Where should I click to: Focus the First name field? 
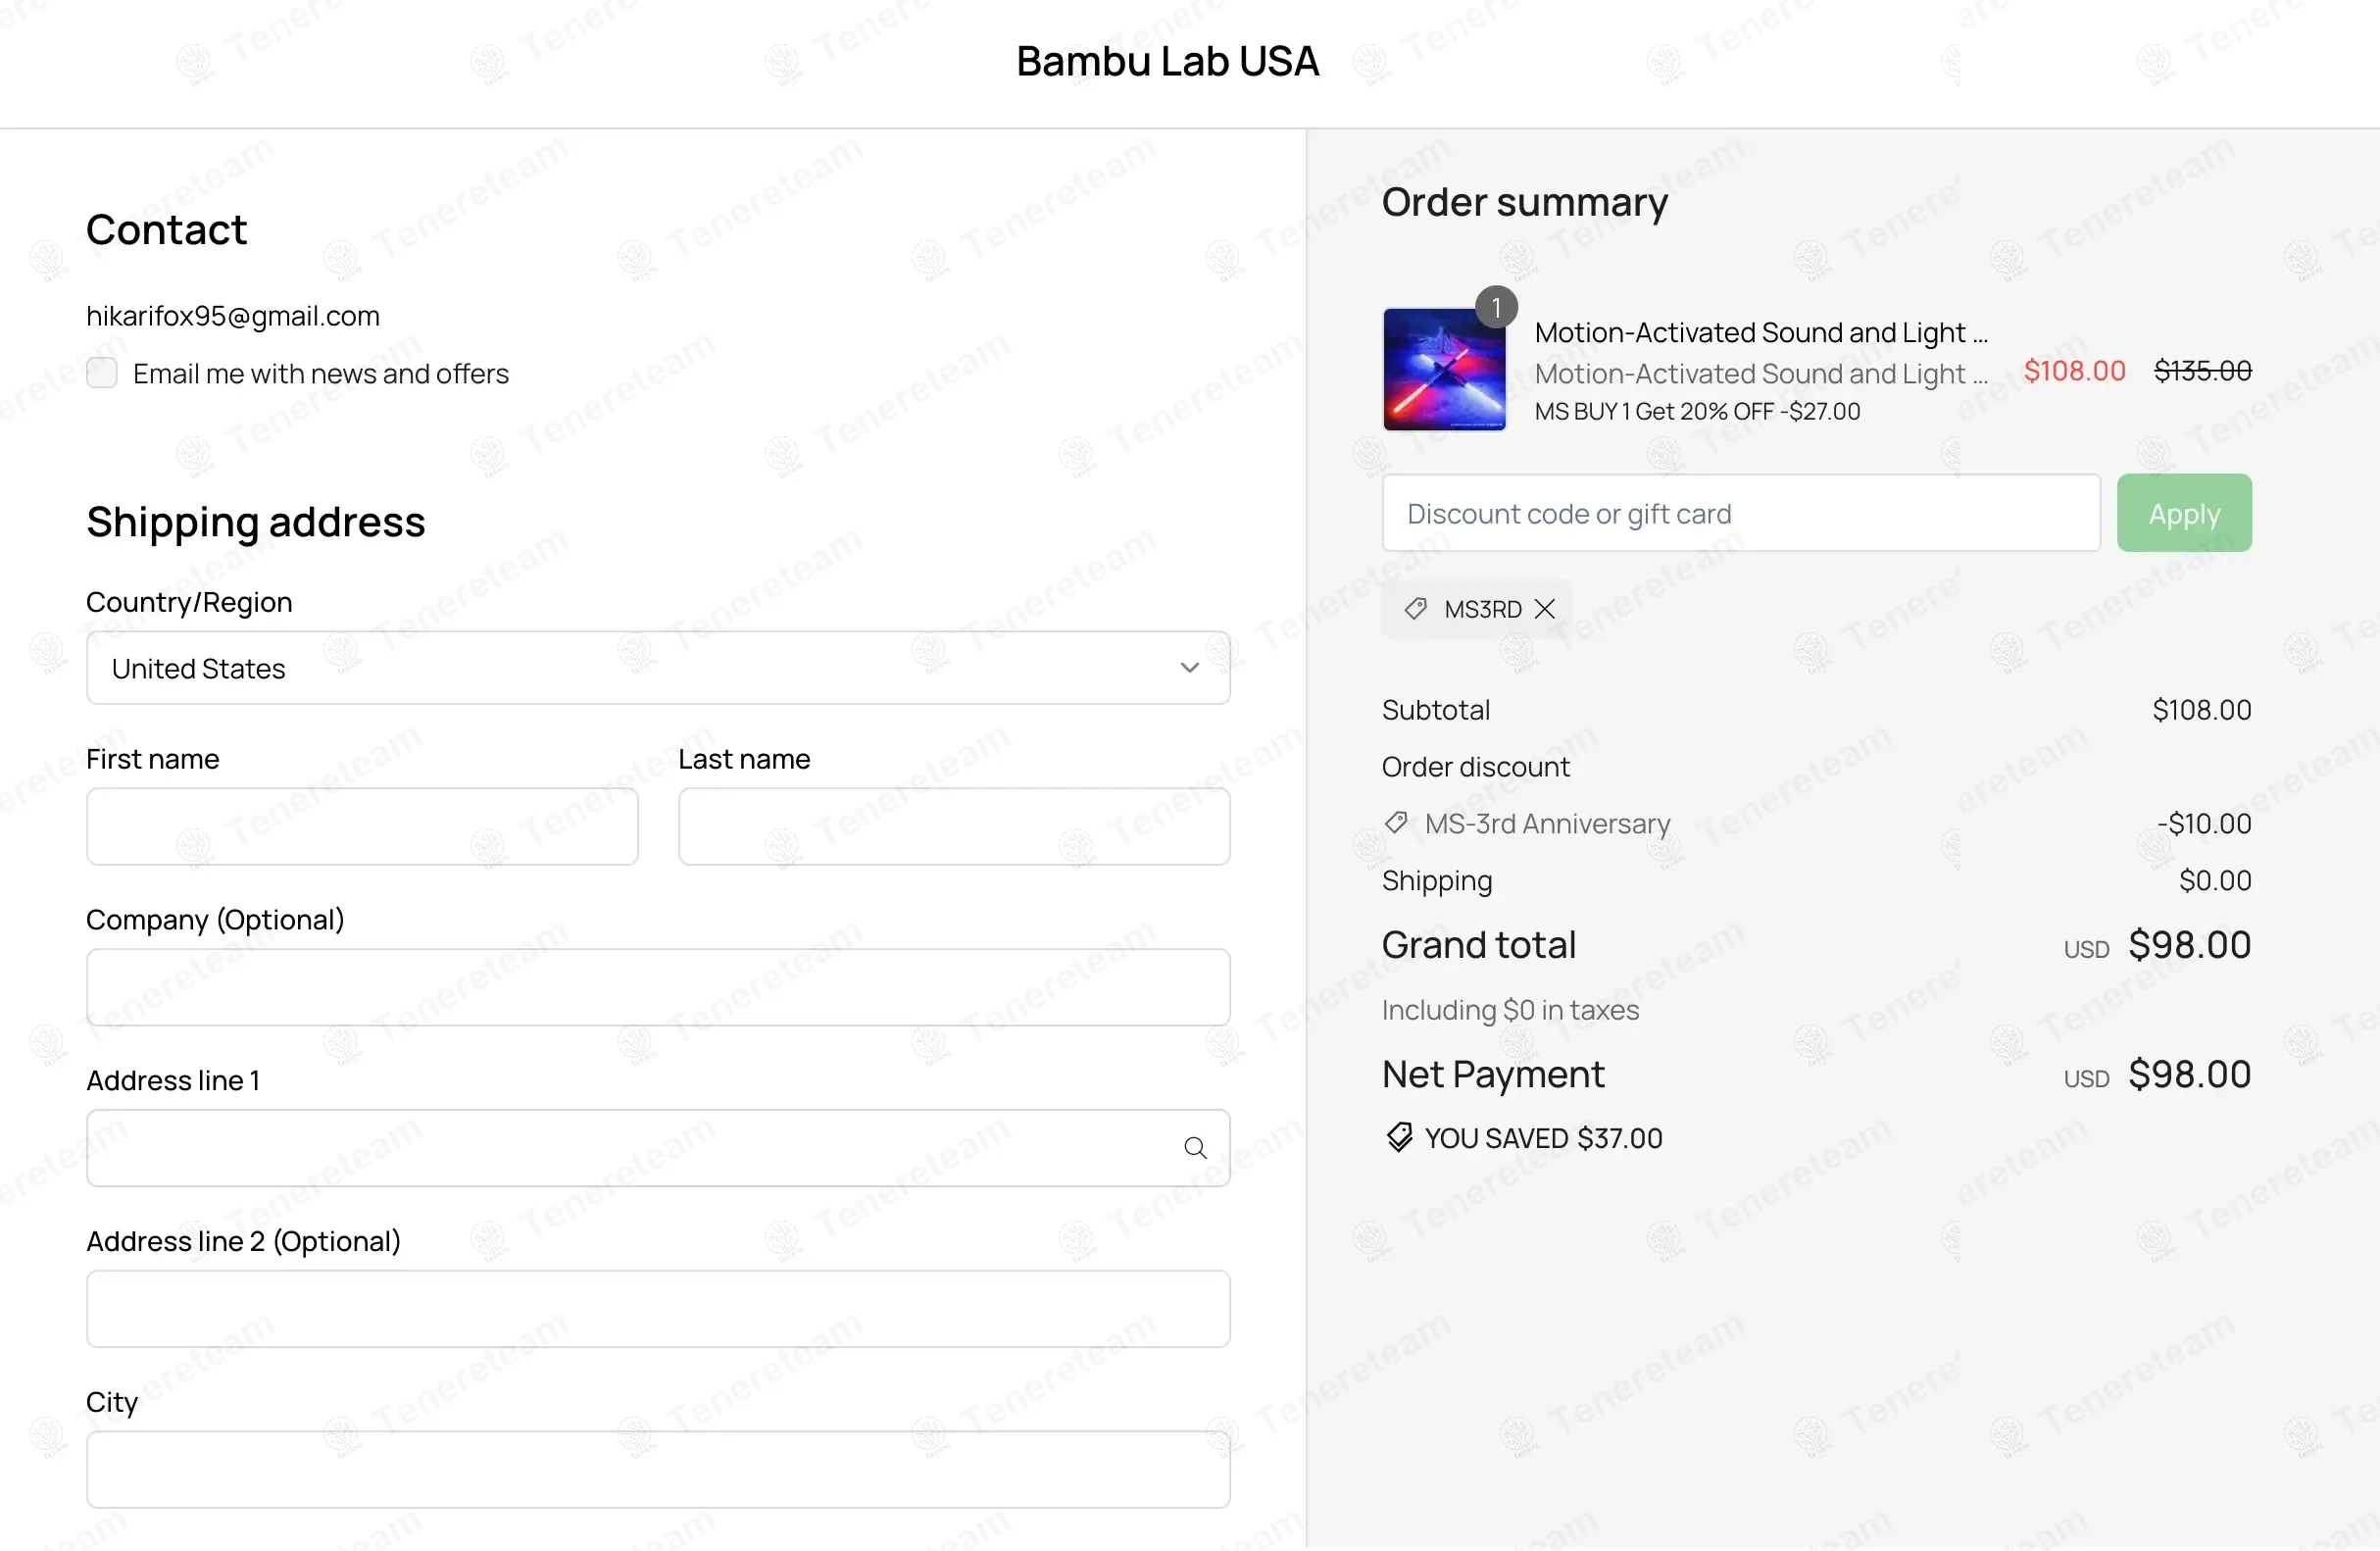[x=362, y=826]
